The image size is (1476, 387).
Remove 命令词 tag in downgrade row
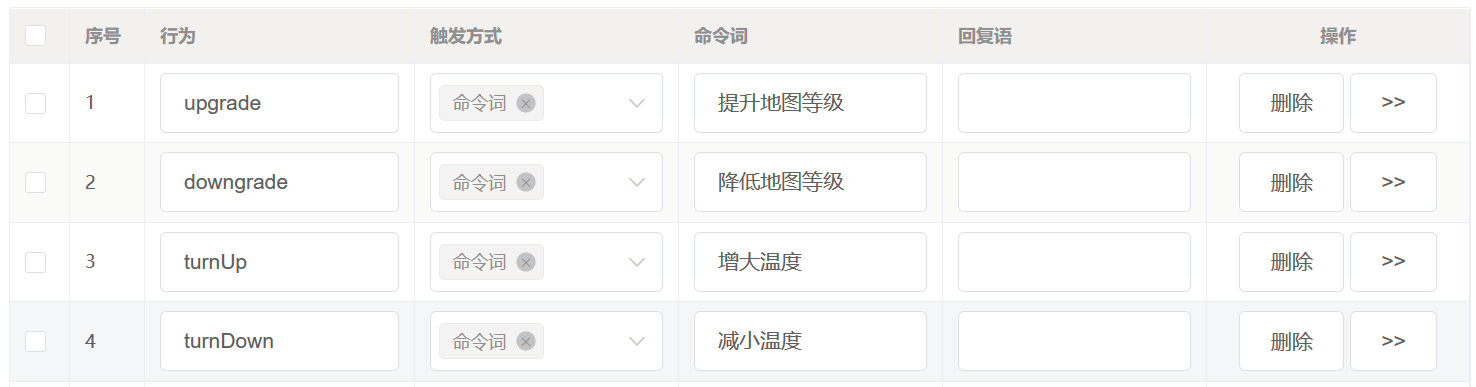(526, 182)
